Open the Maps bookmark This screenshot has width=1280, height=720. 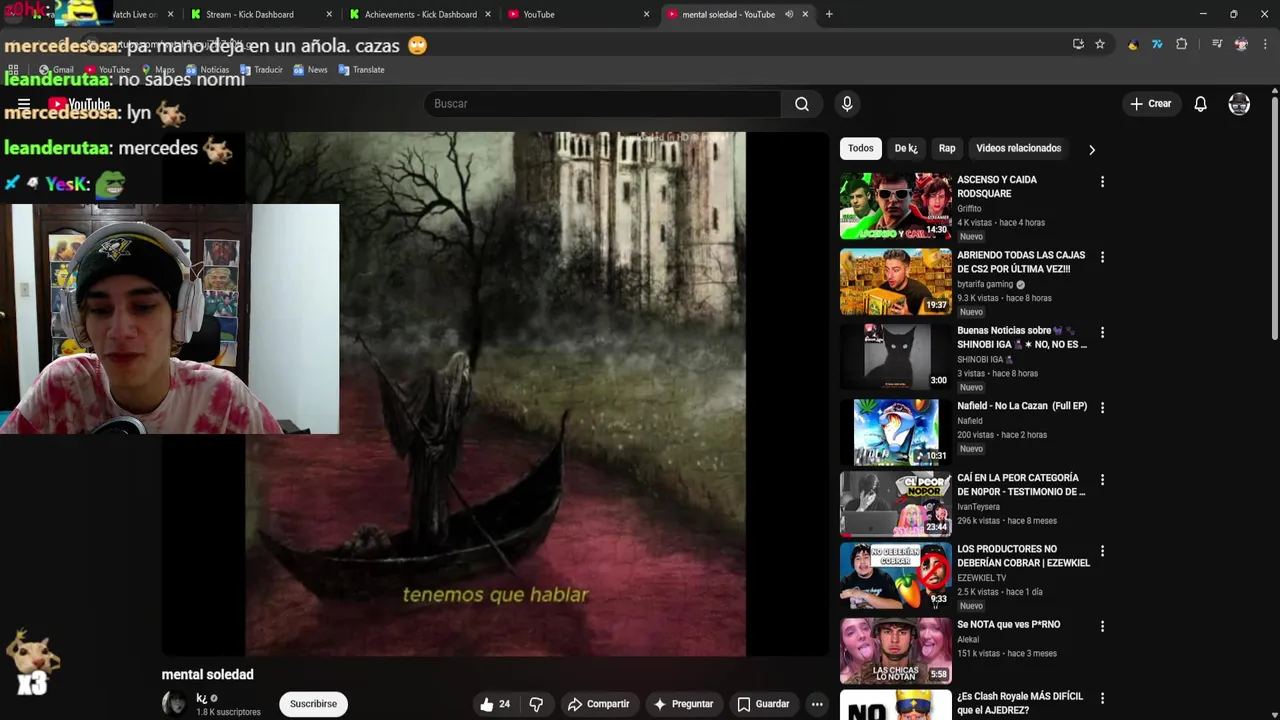point(158,70)
